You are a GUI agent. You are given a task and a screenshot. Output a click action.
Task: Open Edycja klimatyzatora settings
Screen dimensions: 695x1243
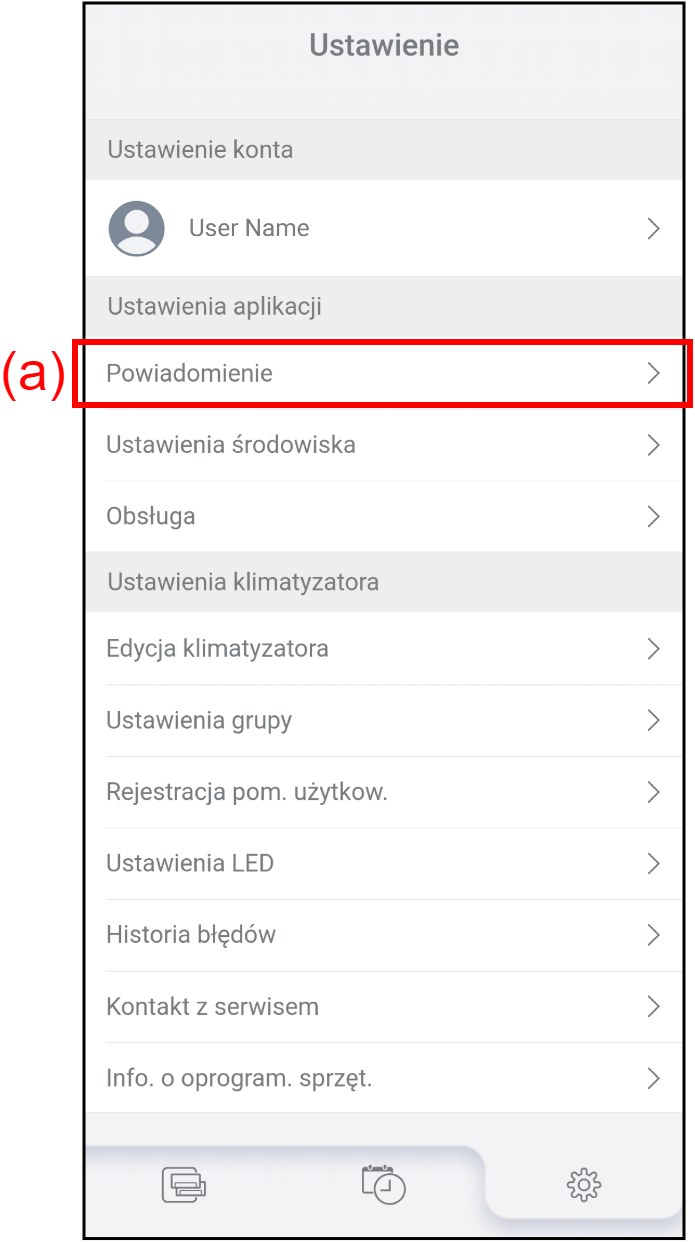click(x=217, y=649)
